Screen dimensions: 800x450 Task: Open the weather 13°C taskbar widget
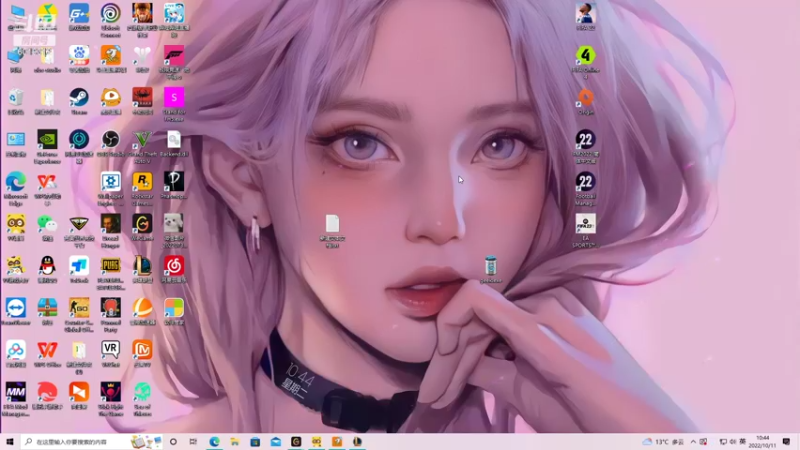pyautogui.click(x=663, y=442)
